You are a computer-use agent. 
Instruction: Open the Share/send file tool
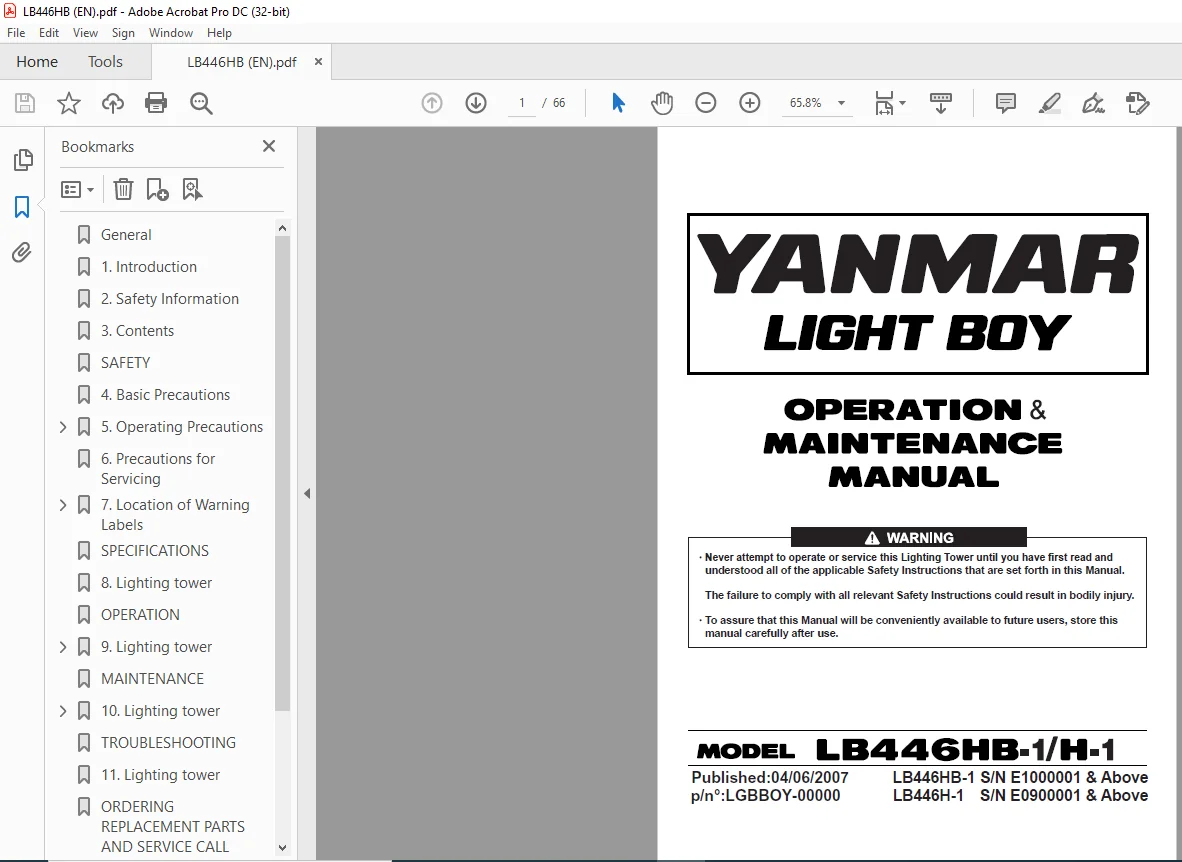1137,103
